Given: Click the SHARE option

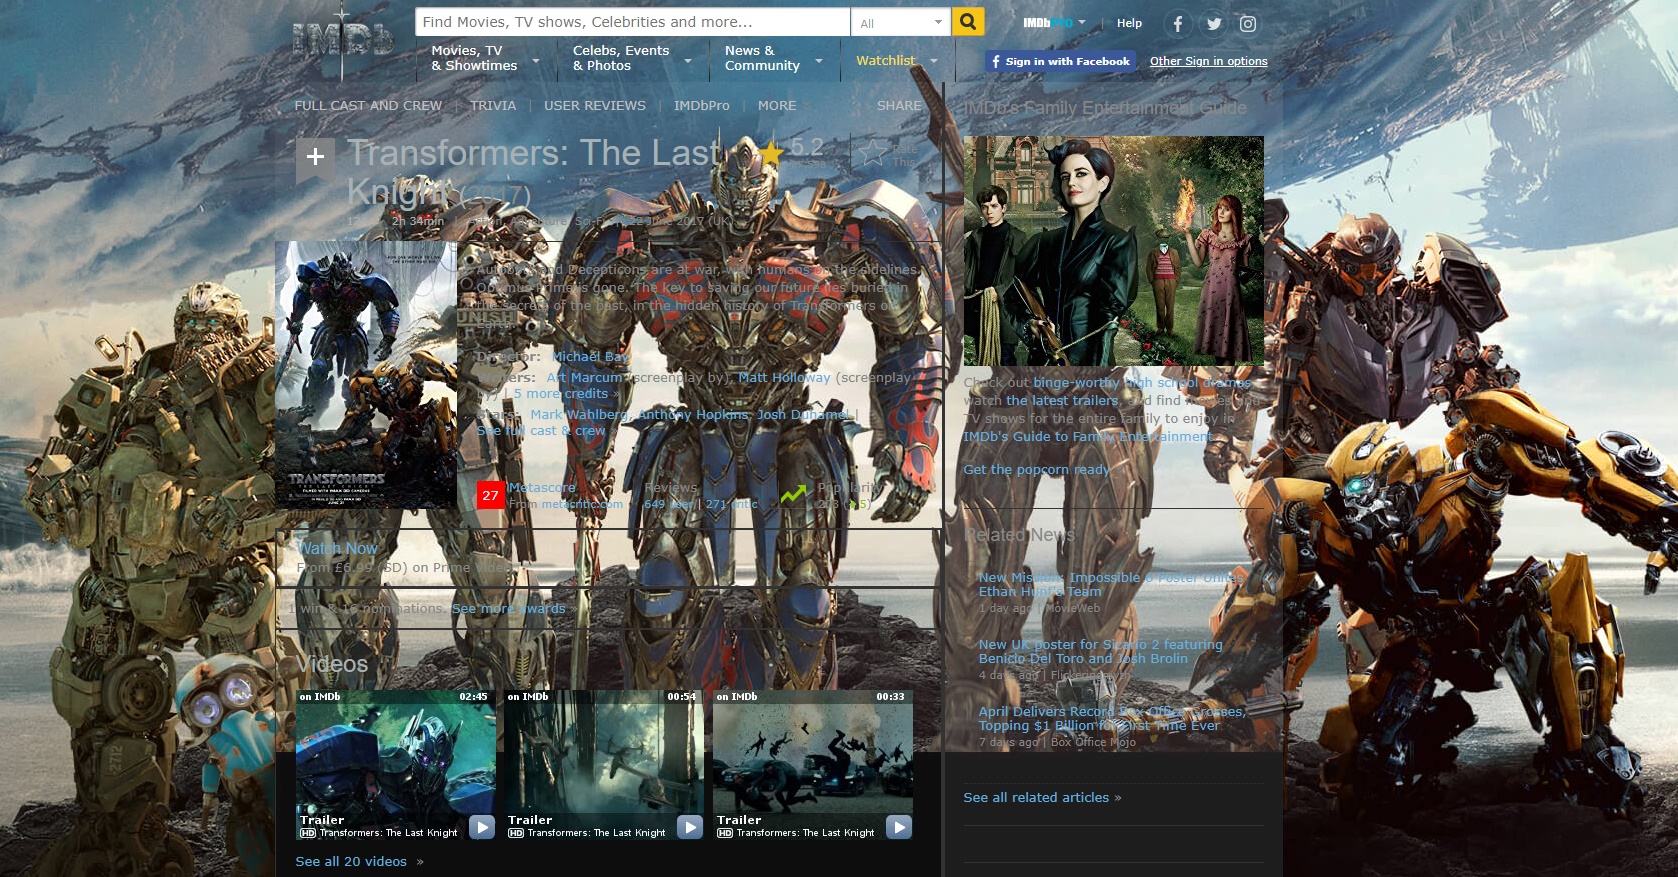Looking at the screenshot, I should (899, 106).
